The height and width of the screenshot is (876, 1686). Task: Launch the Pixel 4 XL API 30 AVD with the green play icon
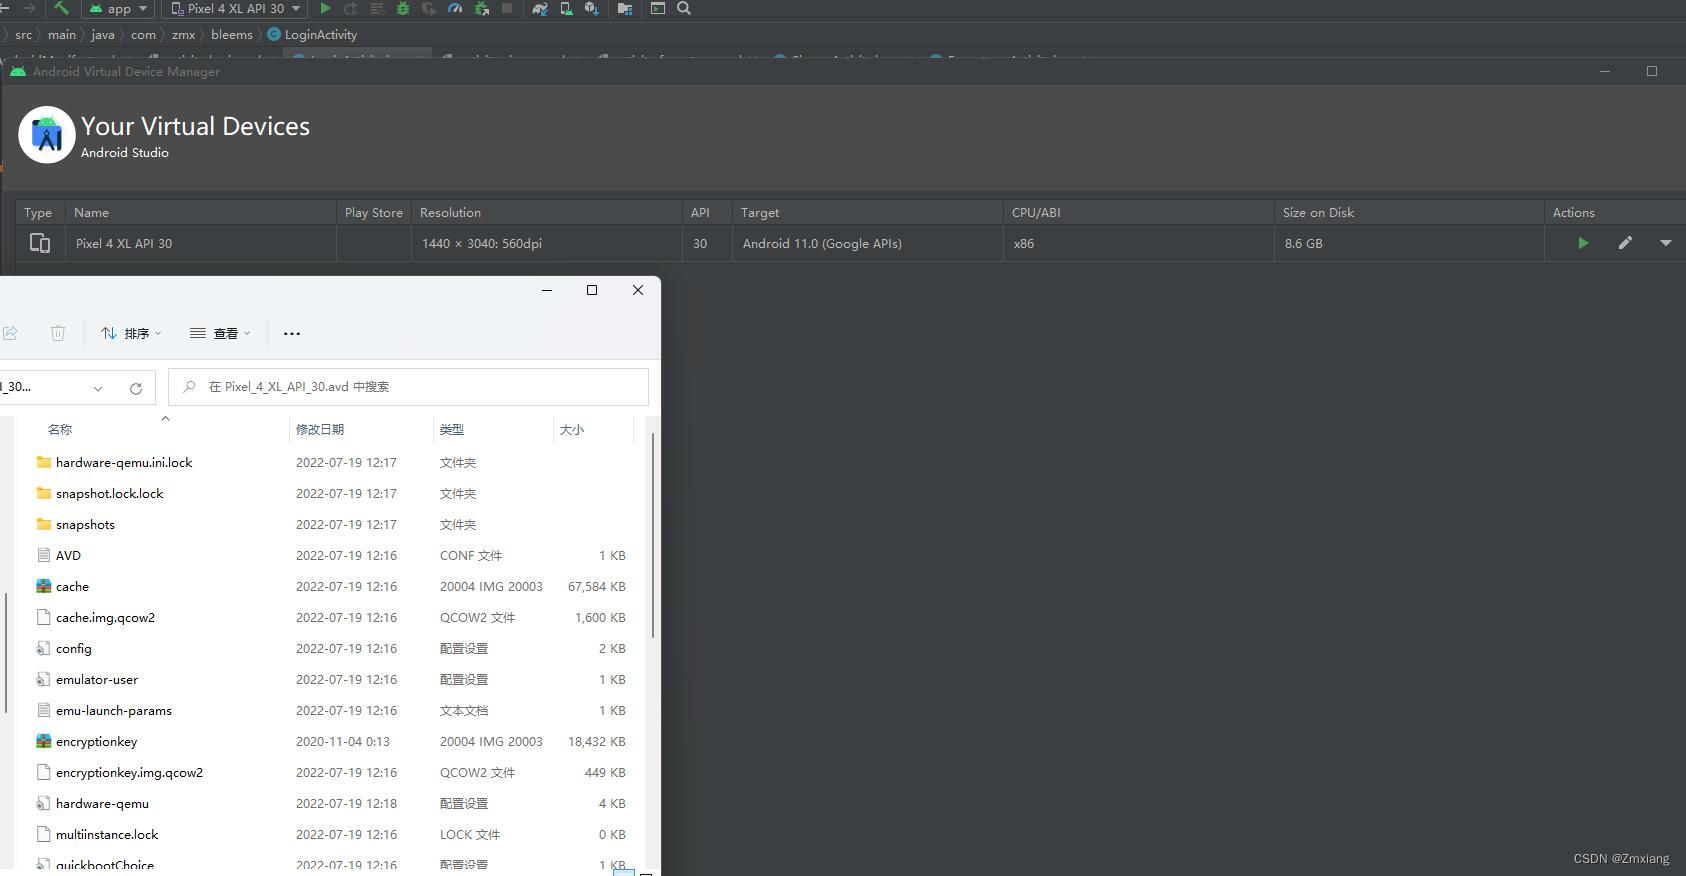pos(1583,243)
